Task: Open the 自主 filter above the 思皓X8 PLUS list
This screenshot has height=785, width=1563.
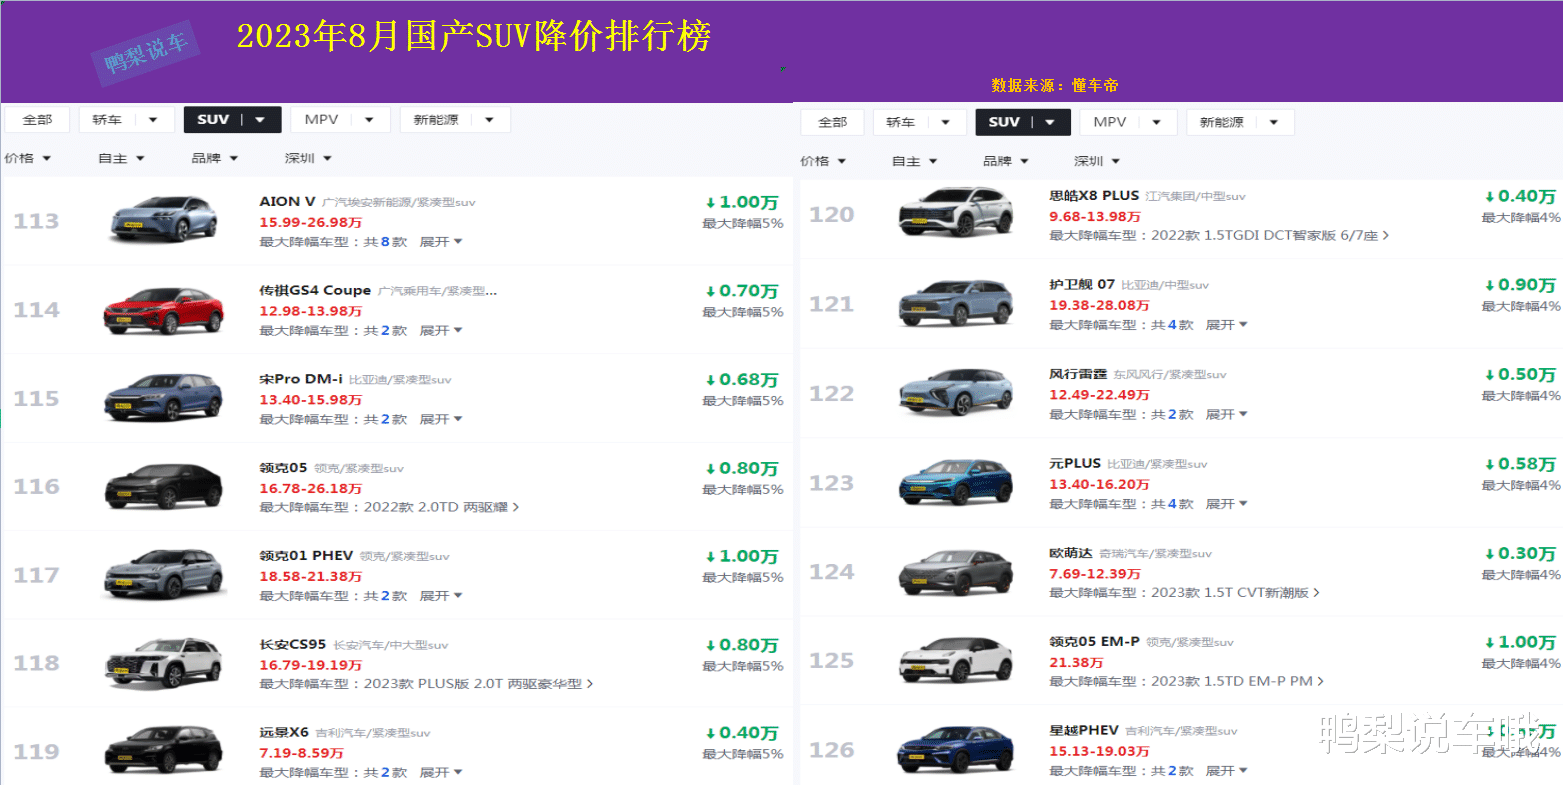Action: pos(915,161)
